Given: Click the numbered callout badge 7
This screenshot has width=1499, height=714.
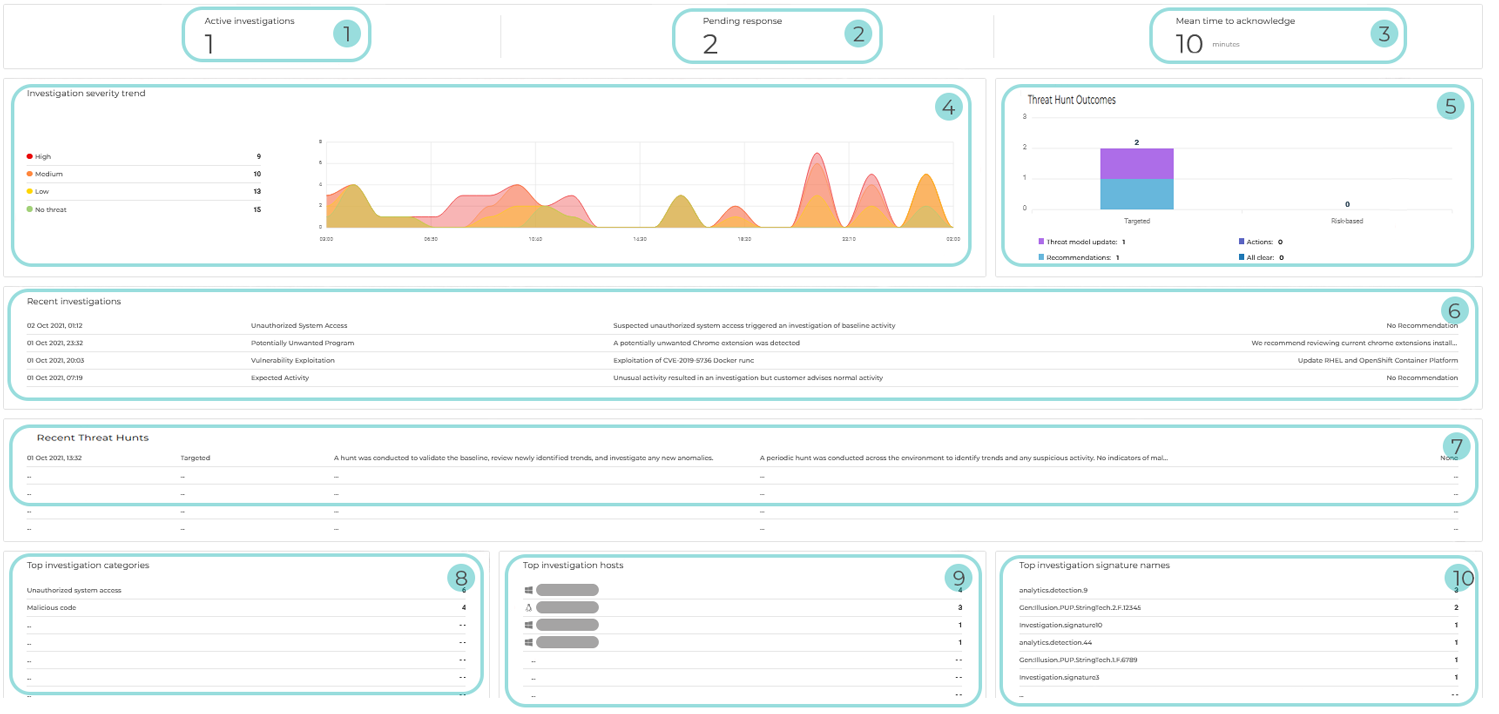Looking at the screenshot, I should [x=1455, y=447].
